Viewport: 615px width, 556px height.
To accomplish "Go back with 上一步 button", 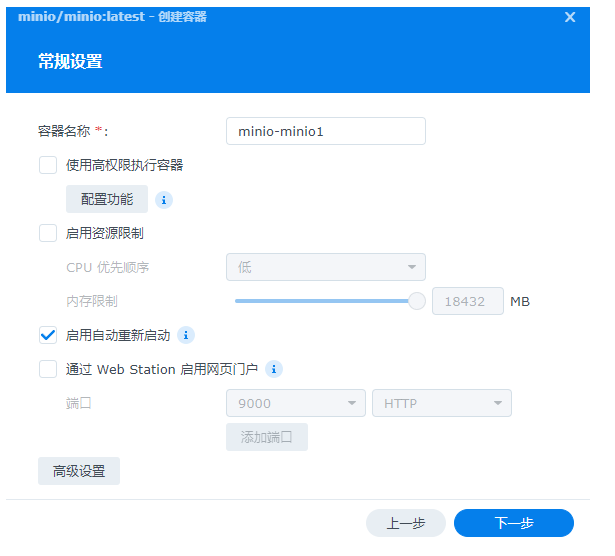I will (x=406, y=523).
